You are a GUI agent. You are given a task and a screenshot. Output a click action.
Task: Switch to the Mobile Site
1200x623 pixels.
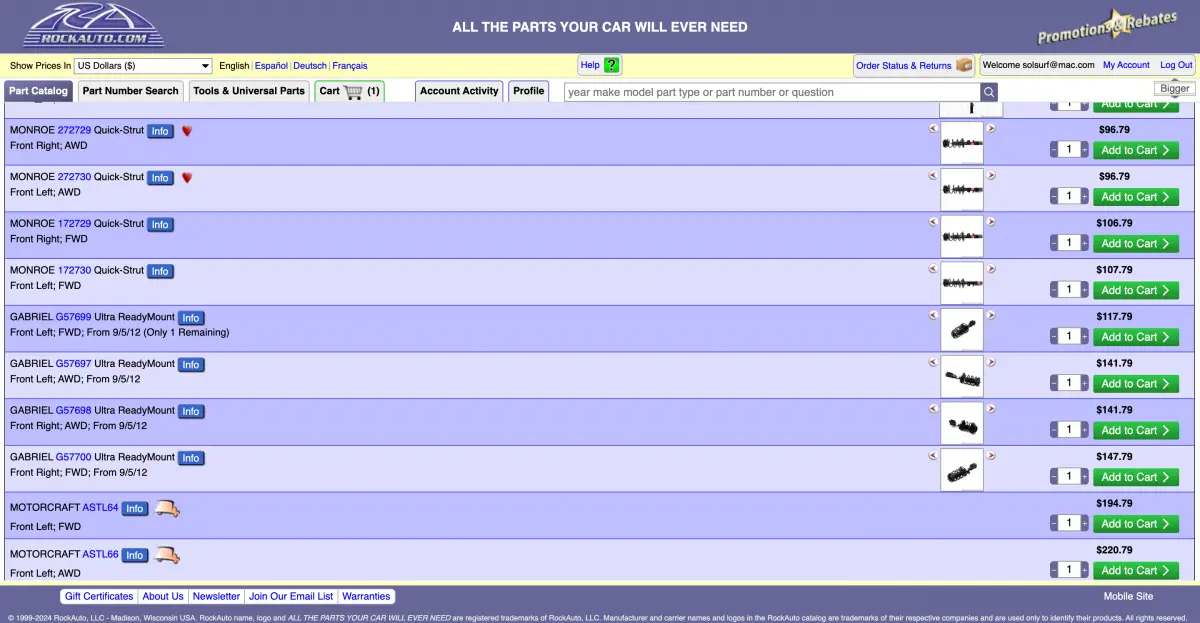1128,597
